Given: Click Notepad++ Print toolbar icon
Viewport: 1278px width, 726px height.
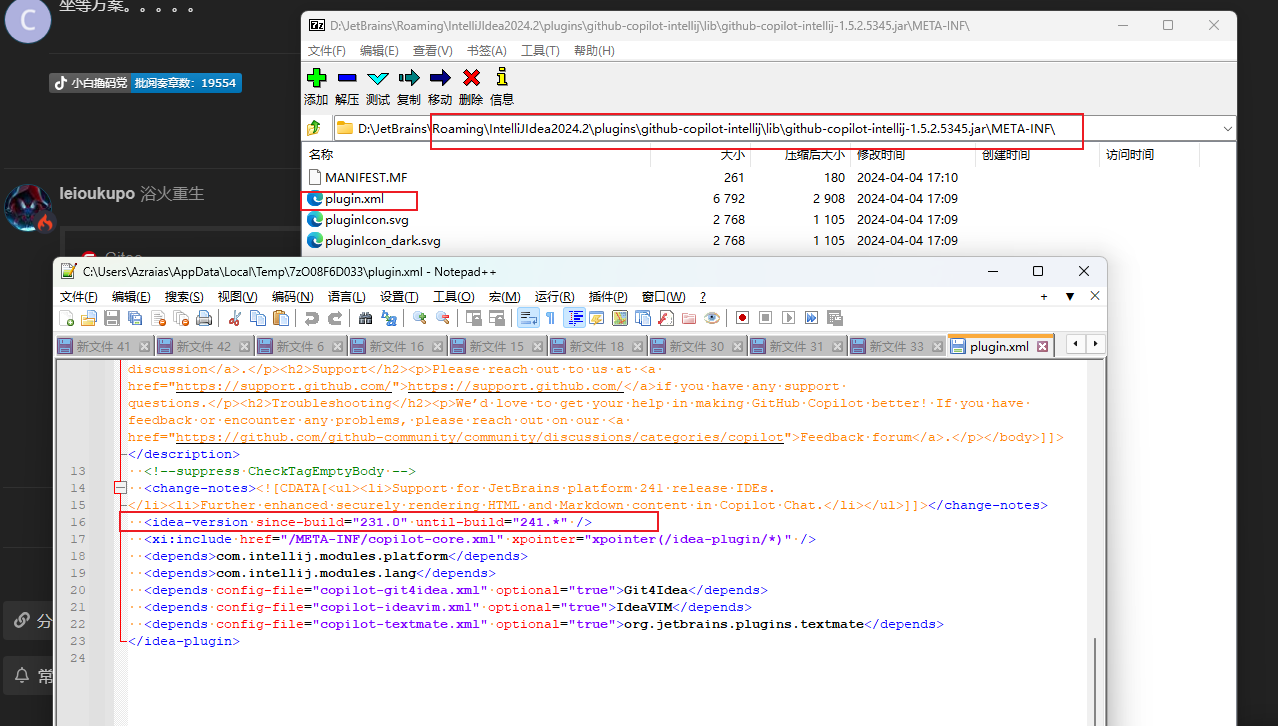Looking at the screenshot, I should point(204,318).
